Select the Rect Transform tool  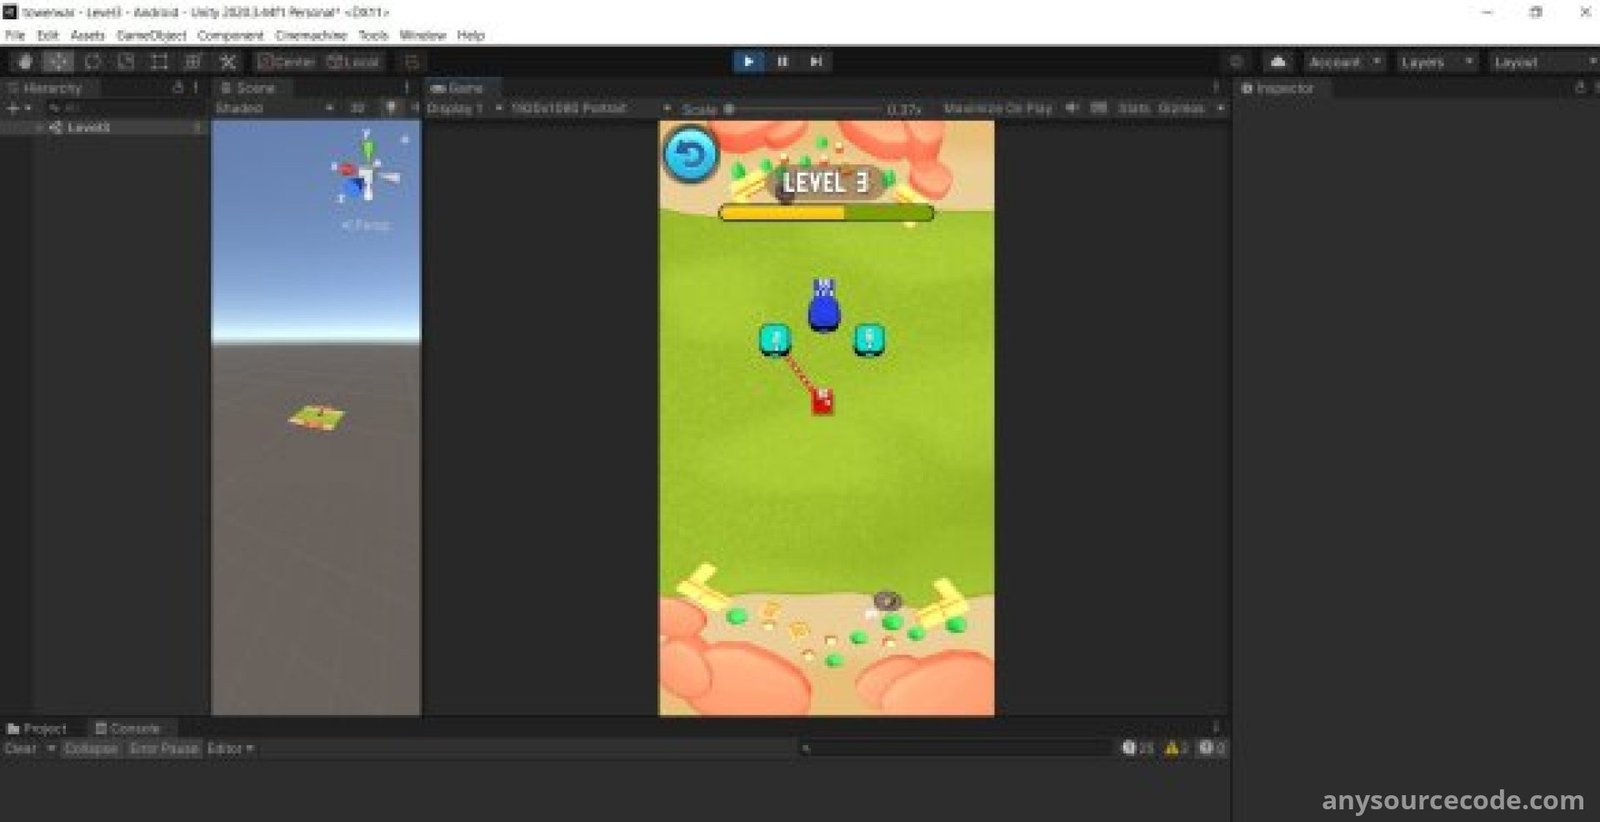click(159, 62)
